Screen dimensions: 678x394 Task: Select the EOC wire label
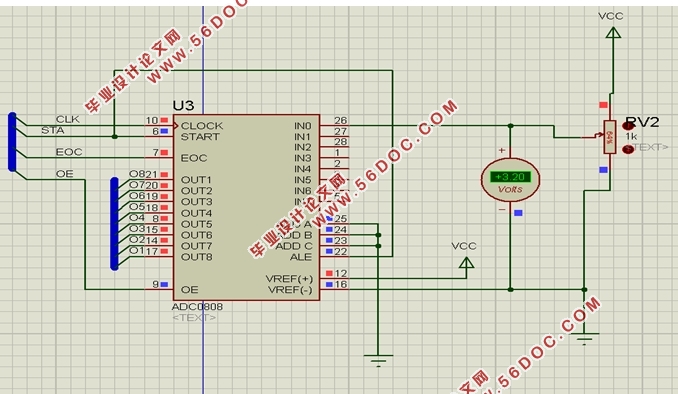tap(69, 152)
